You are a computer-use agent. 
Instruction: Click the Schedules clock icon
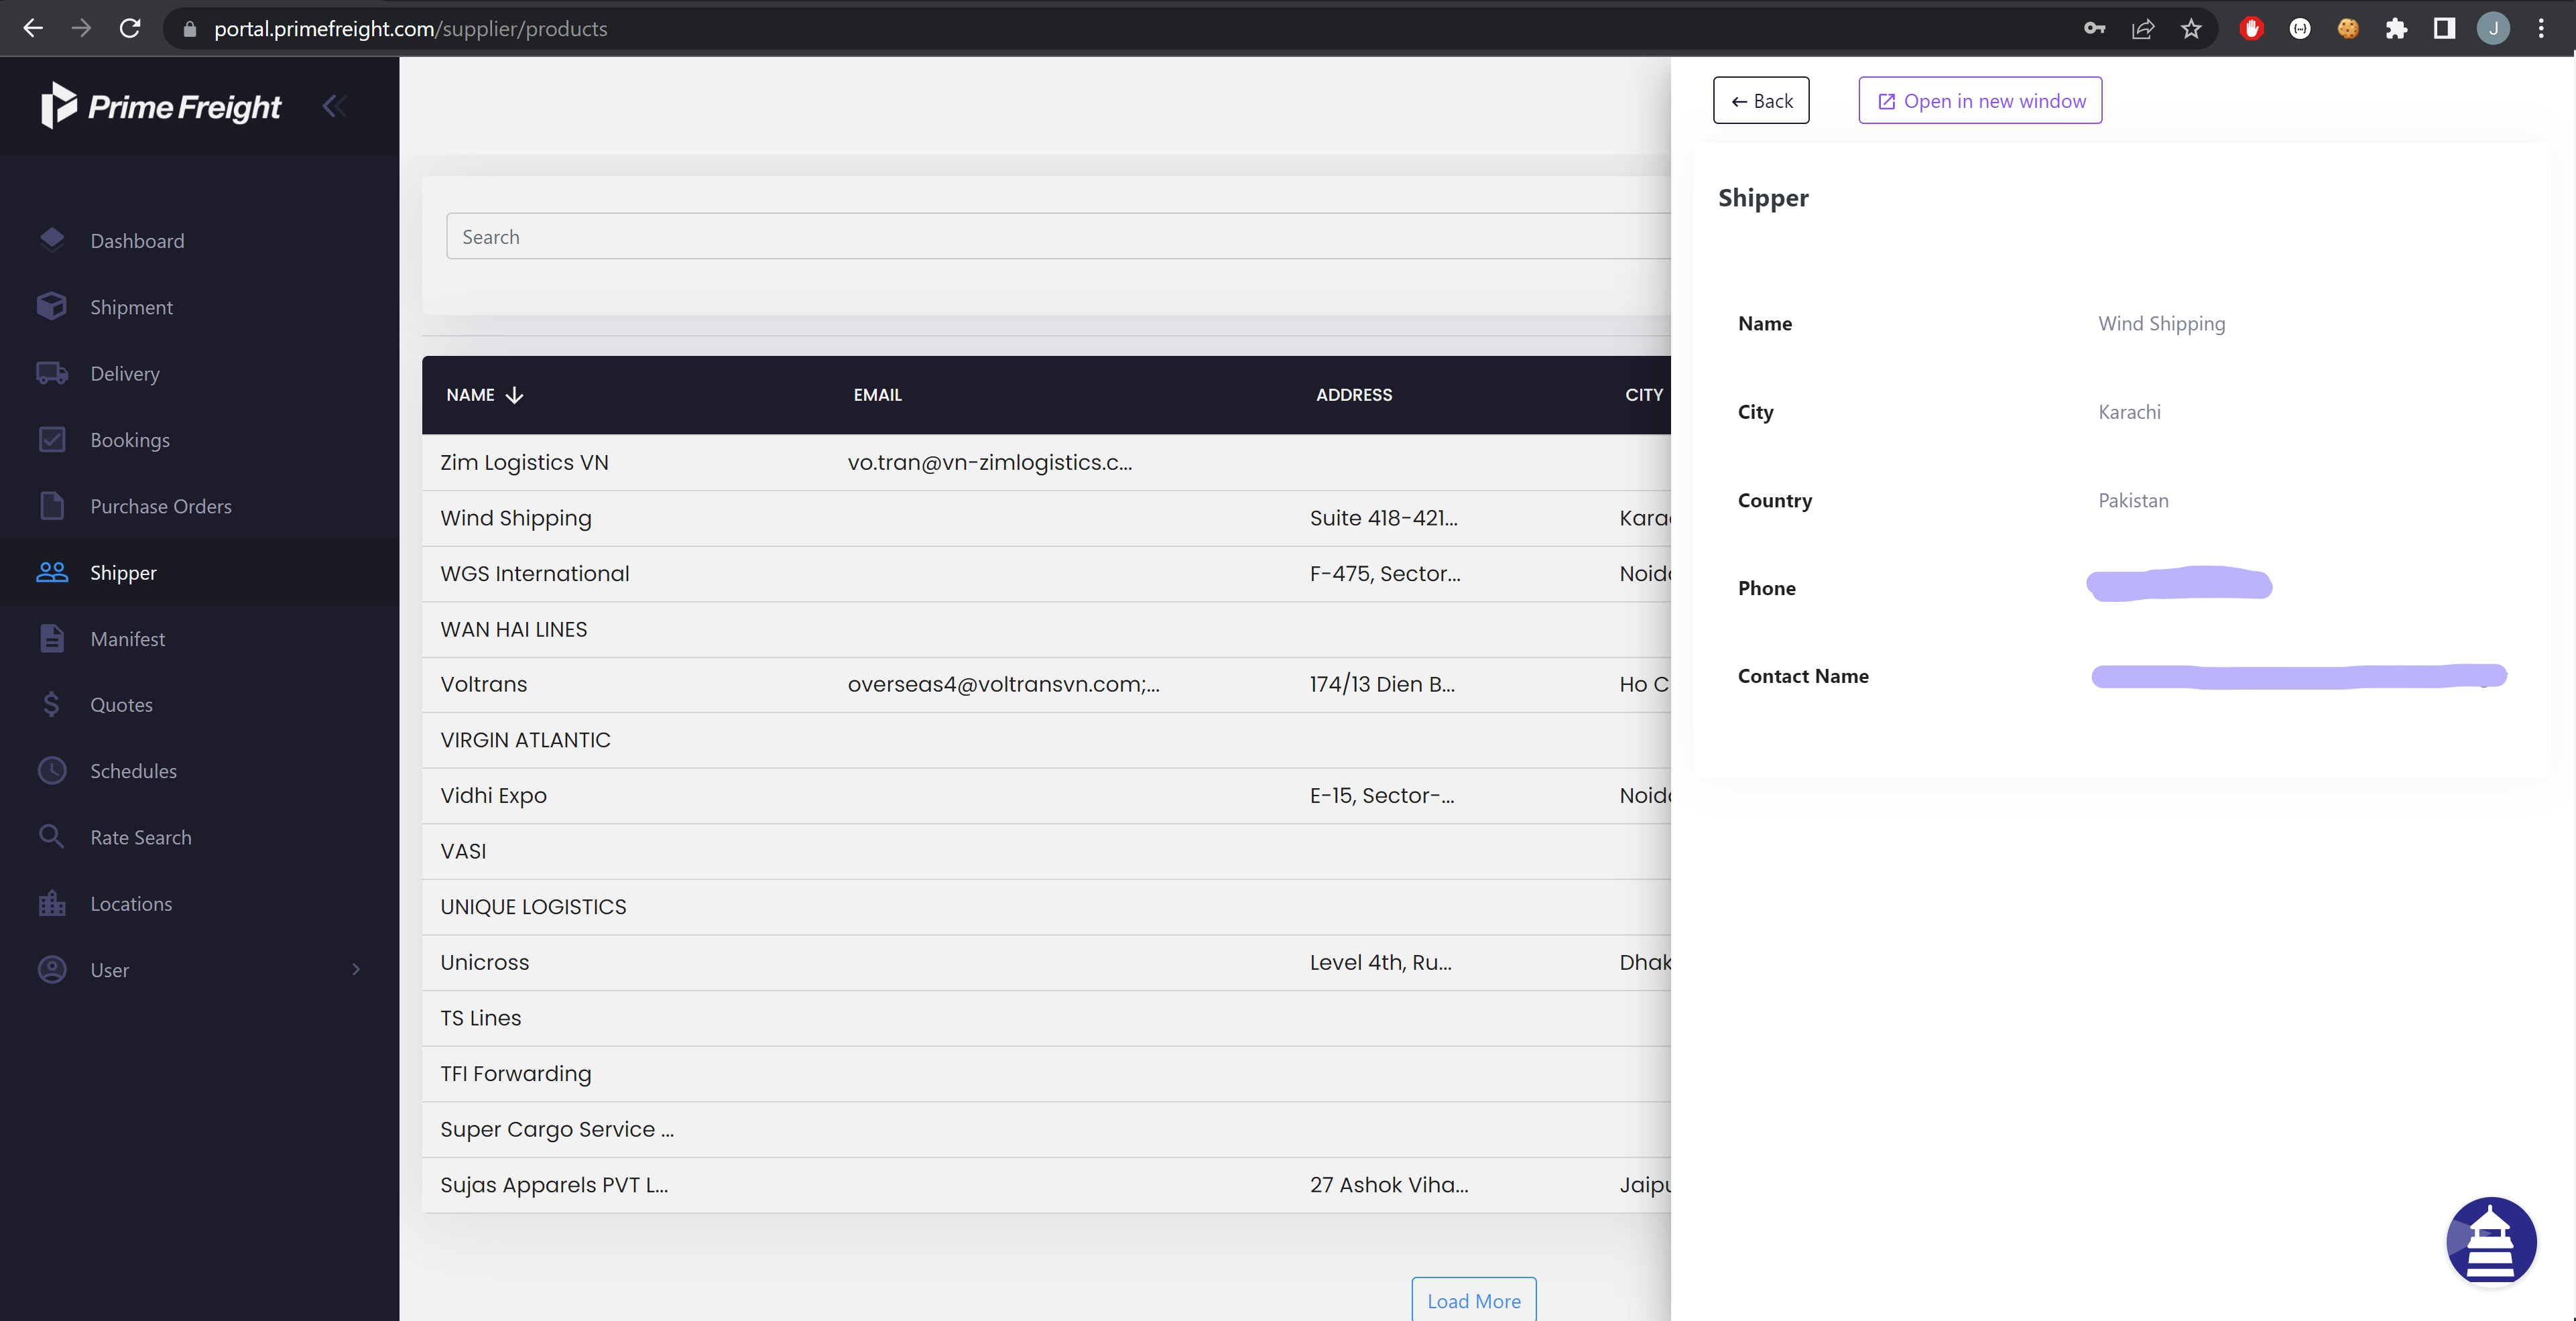point(52,771)
